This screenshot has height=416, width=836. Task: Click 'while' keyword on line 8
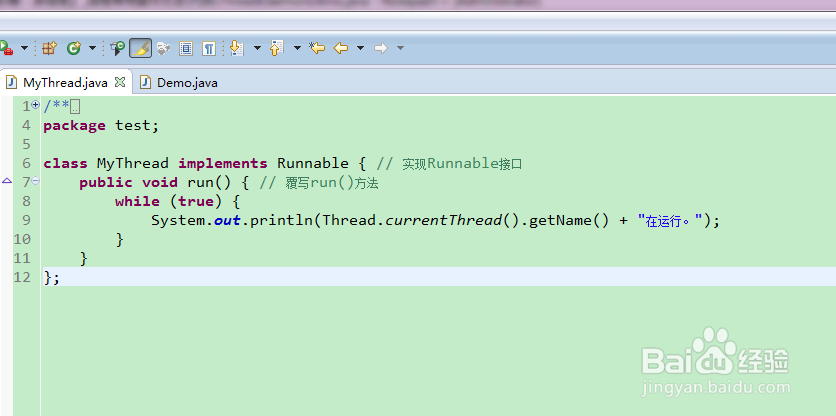point(138,202)
